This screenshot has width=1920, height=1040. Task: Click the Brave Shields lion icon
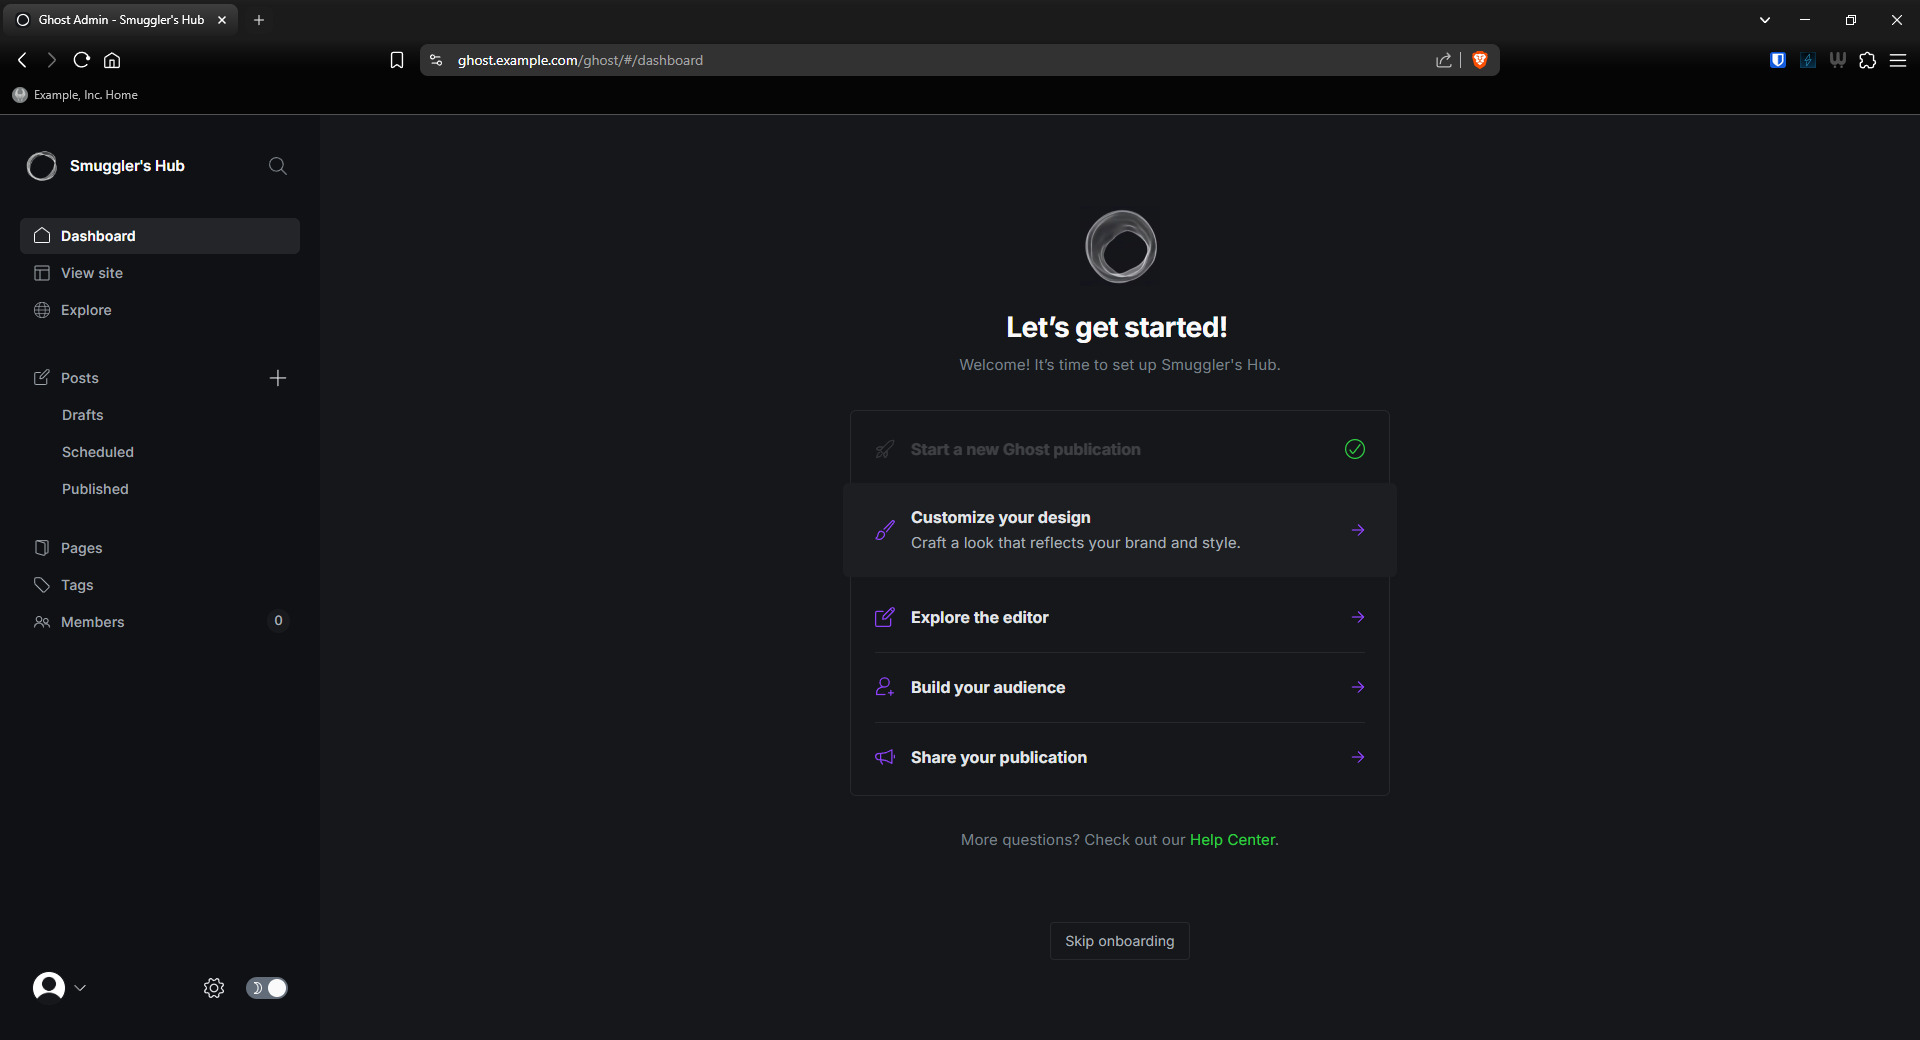(x=1480, y=60)
